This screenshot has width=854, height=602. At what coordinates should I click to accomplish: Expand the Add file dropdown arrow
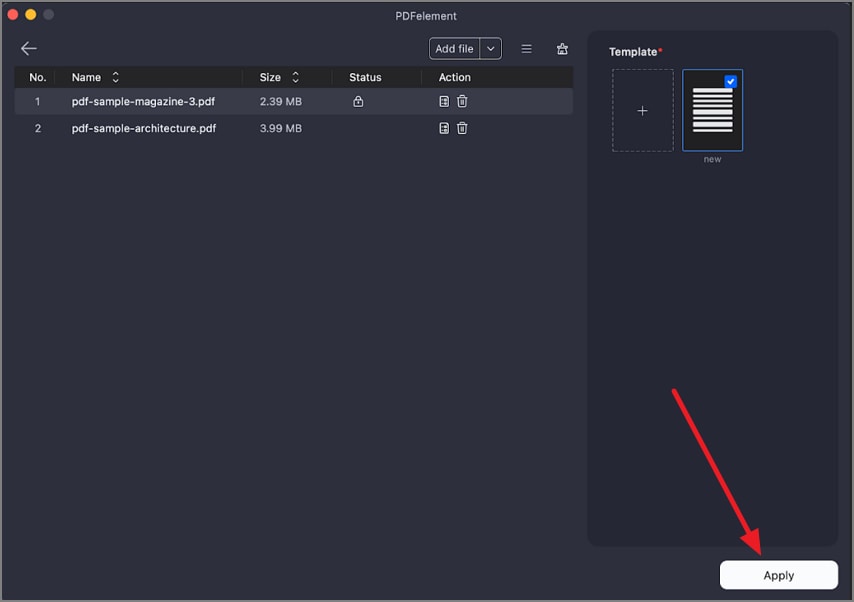pos(491,48)
